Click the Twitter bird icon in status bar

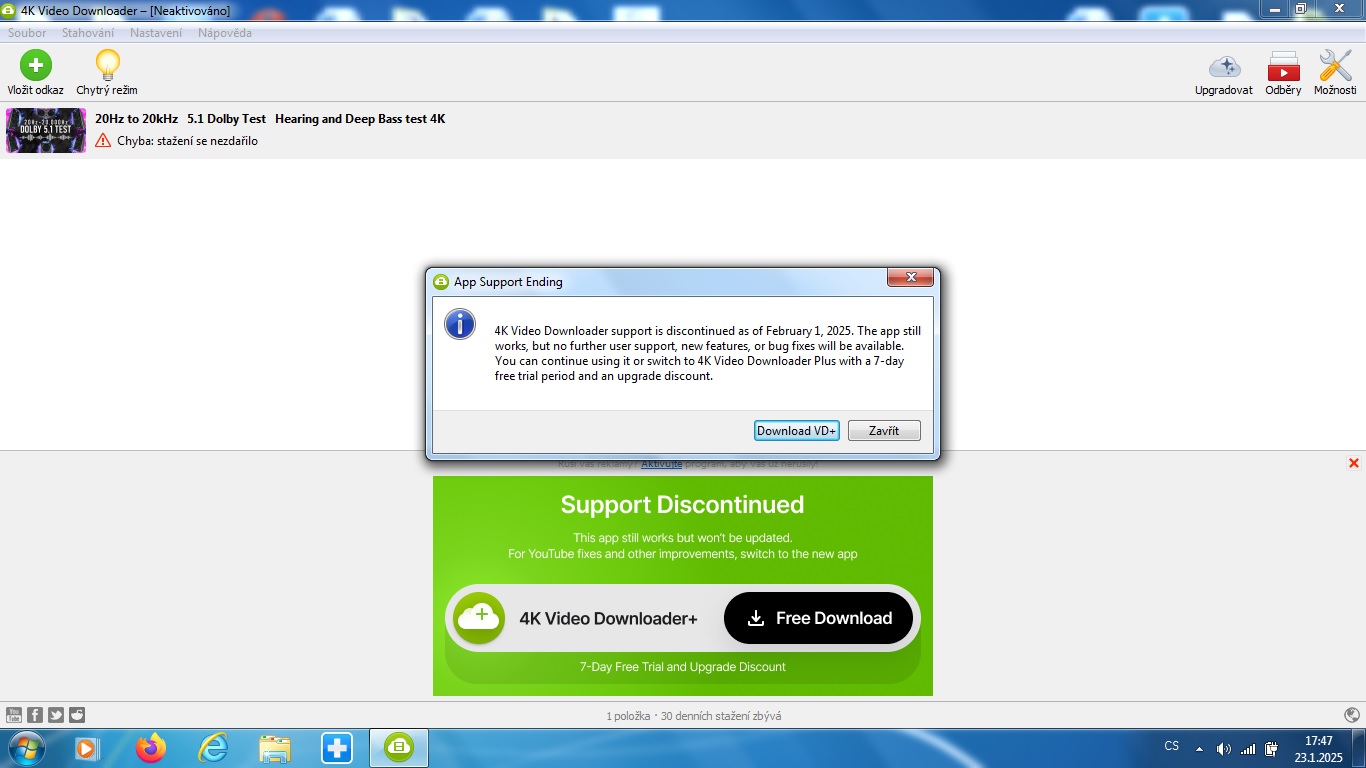[56, 715]
